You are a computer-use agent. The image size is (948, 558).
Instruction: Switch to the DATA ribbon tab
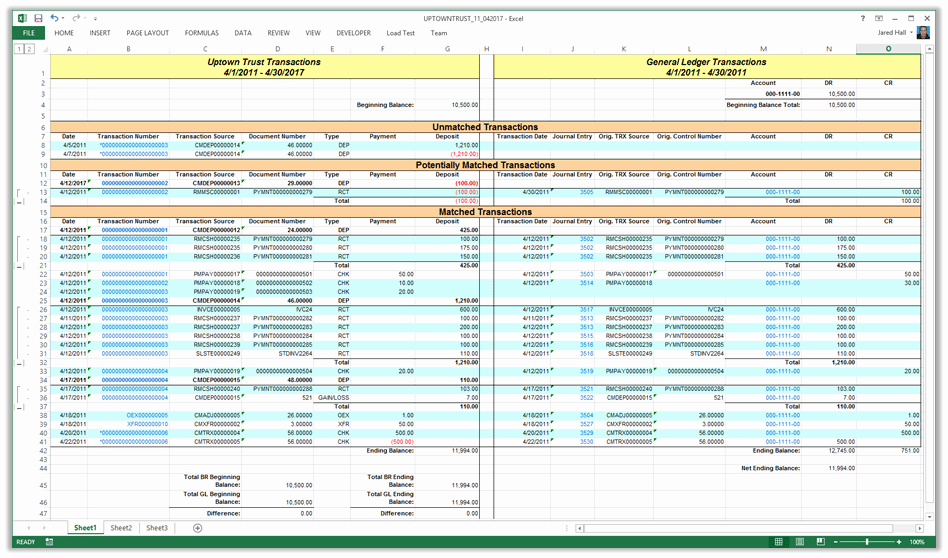[243, 33]
